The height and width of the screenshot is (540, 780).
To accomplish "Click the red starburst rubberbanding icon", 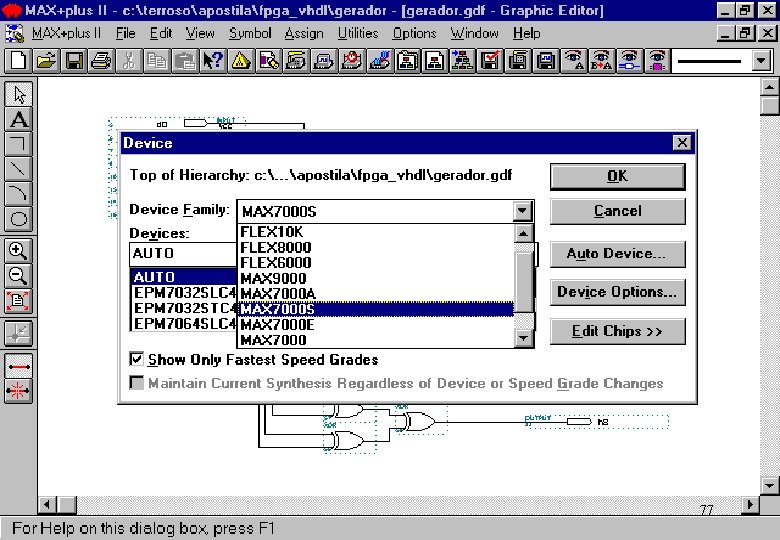I will pyautogui.click(x=19, y=391).
